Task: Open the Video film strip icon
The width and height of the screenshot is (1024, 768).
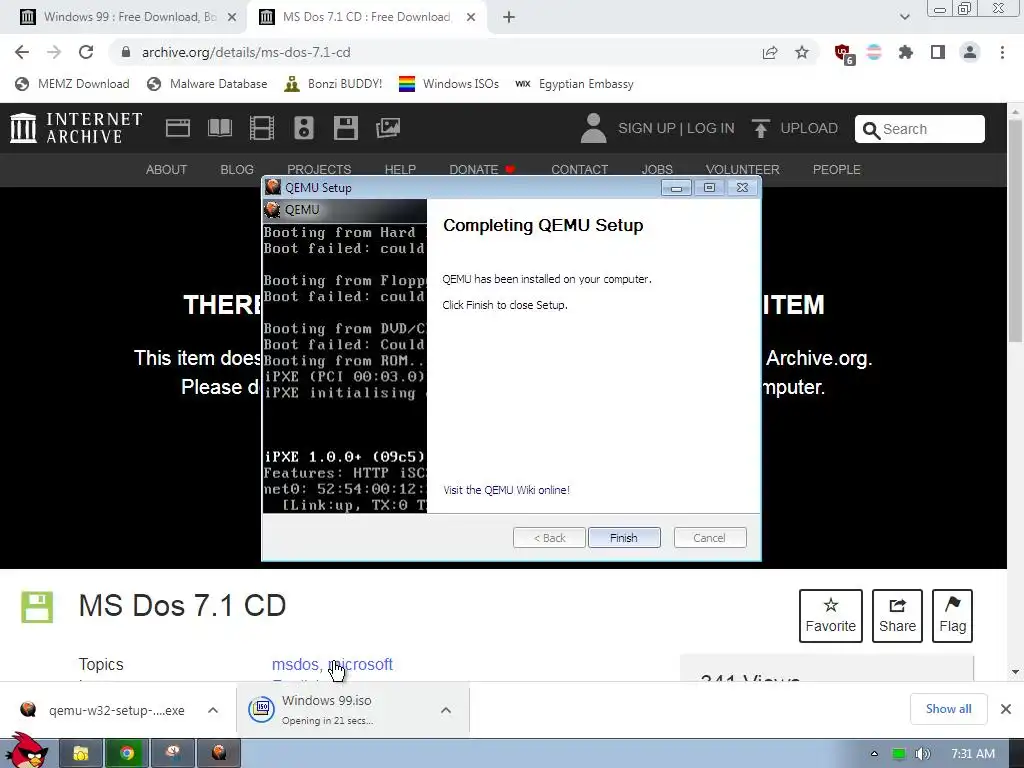Action: (x=262, y=128)
